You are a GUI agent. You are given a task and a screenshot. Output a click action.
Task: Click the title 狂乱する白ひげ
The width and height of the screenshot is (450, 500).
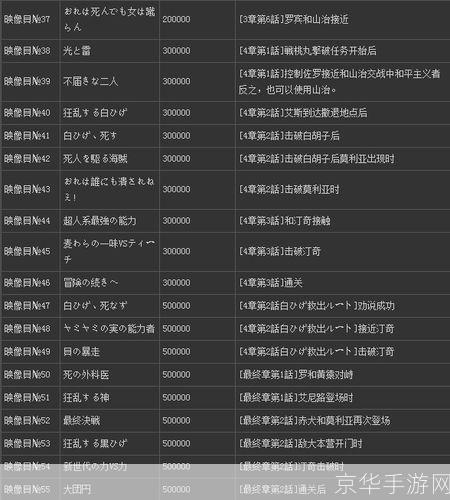click(x=95, y=113)
